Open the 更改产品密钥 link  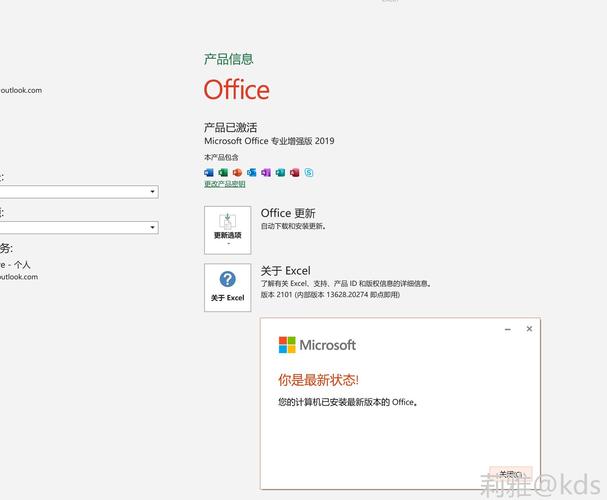pyautogui.click(x=225, y=184)
